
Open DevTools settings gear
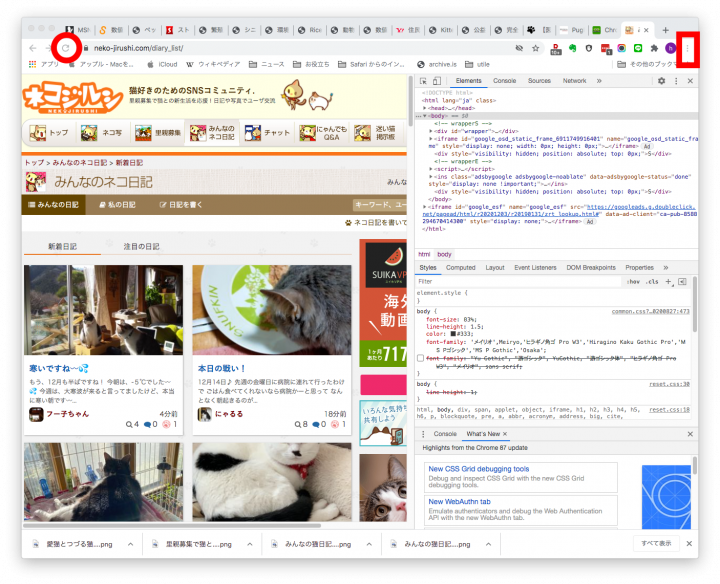pos(661,81)
